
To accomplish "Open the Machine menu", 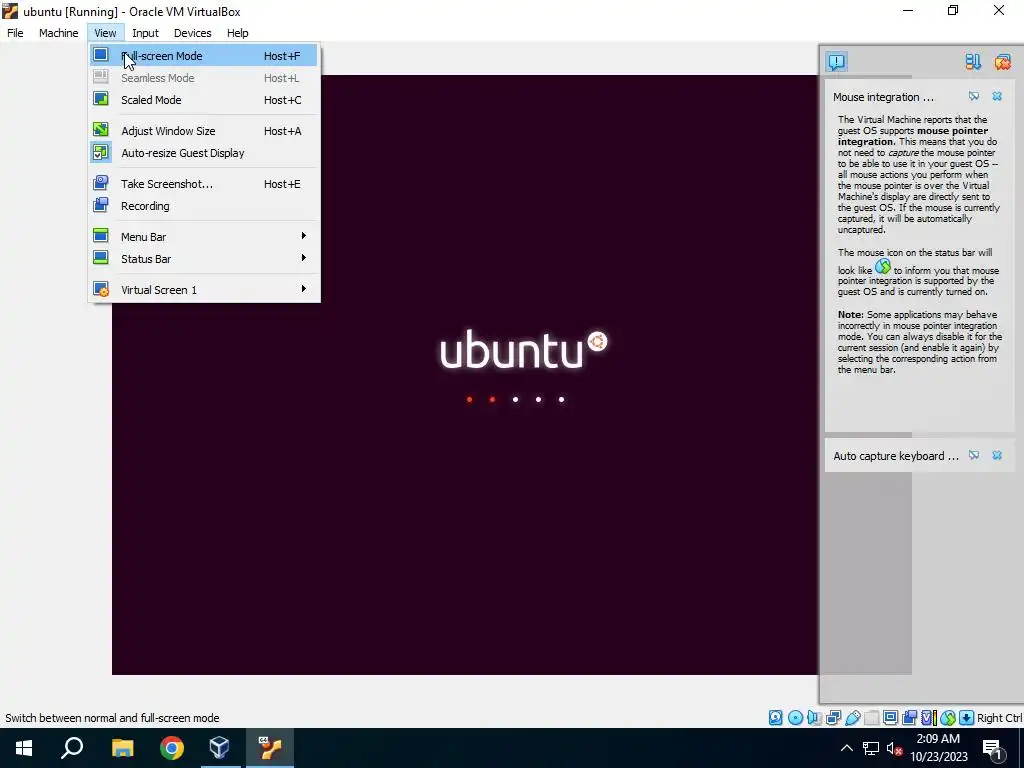I will click(x=59, y=33).
